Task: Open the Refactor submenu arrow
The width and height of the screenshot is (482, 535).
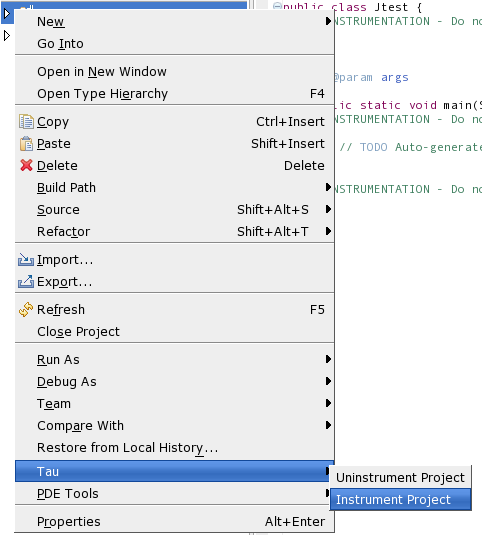Action: (x=328, y=231)
